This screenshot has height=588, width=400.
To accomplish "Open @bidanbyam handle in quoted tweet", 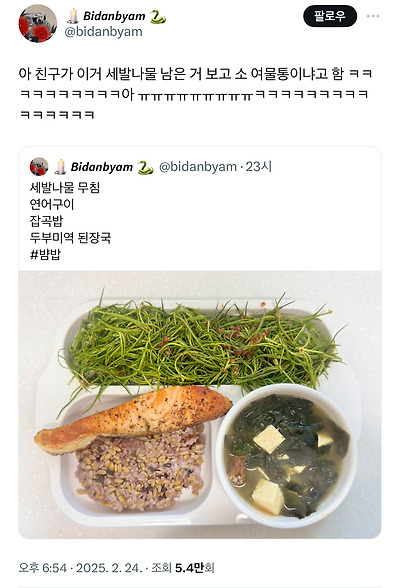I will pyautogui.click(x=198, y=167).
